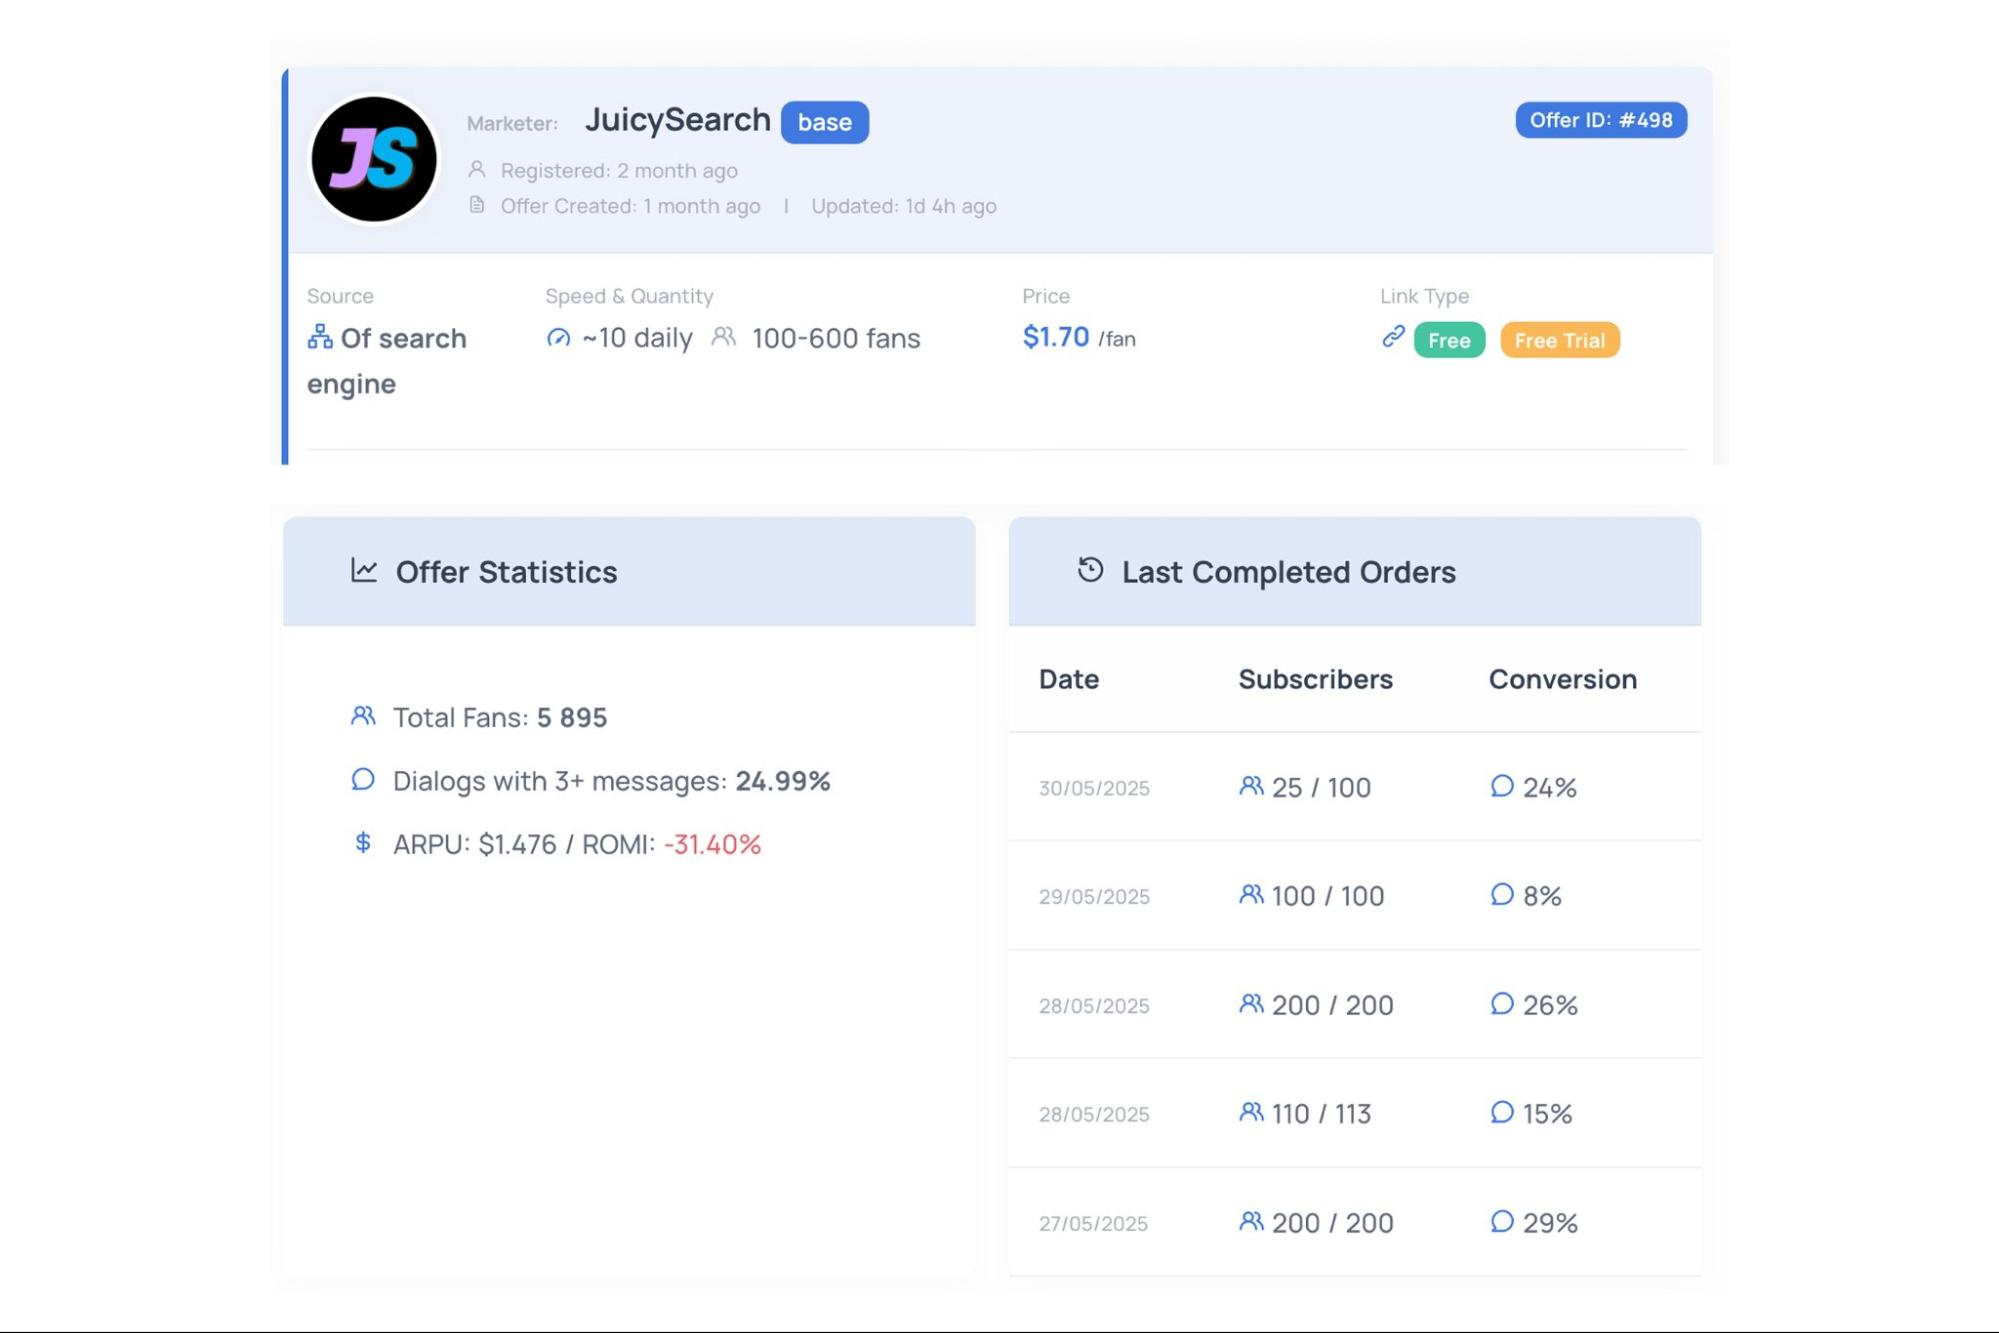Image resolution: width=1999 pixels, height=1333 pixels.
Task: Select the 30/05/2025 order row date
Action: coord(1094,788)
